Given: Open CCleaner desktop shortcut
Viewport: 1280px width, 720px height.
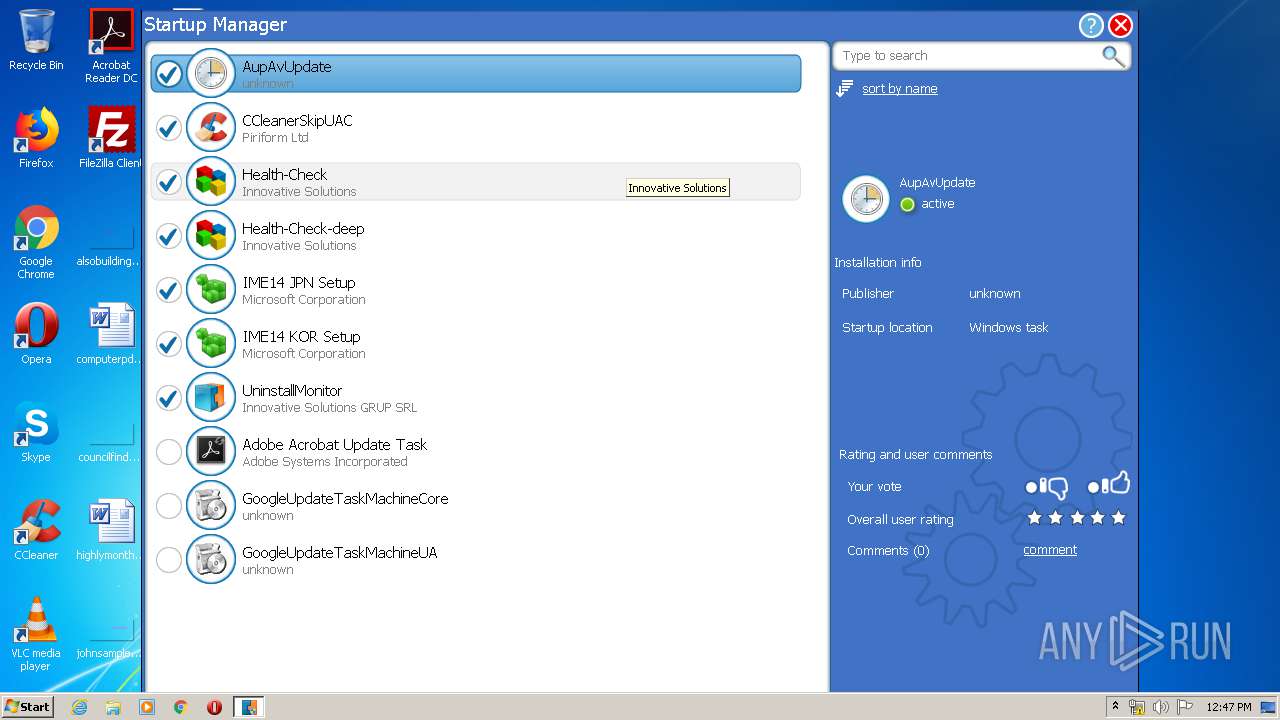Looking at the screenshot, I should 36,530.
